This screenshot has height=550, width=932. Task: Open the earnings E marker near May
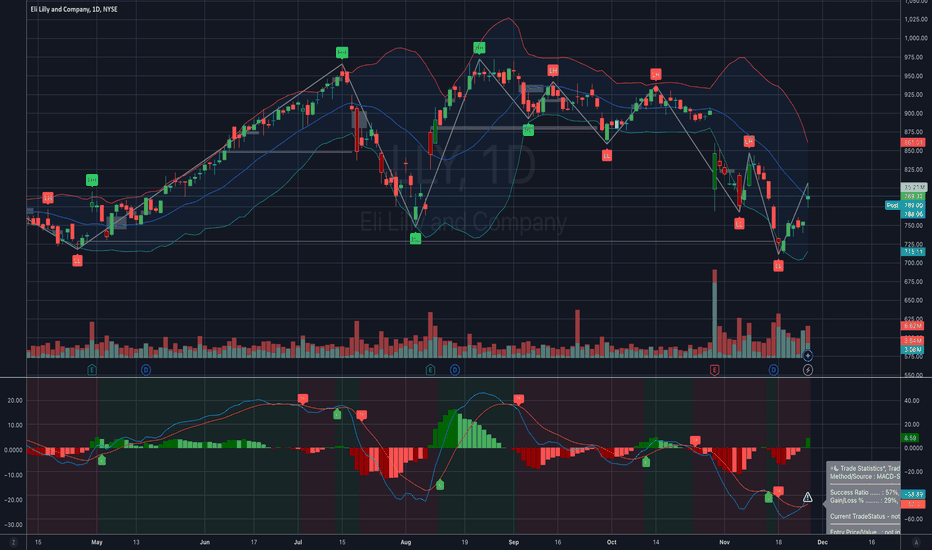pos(92,370)
